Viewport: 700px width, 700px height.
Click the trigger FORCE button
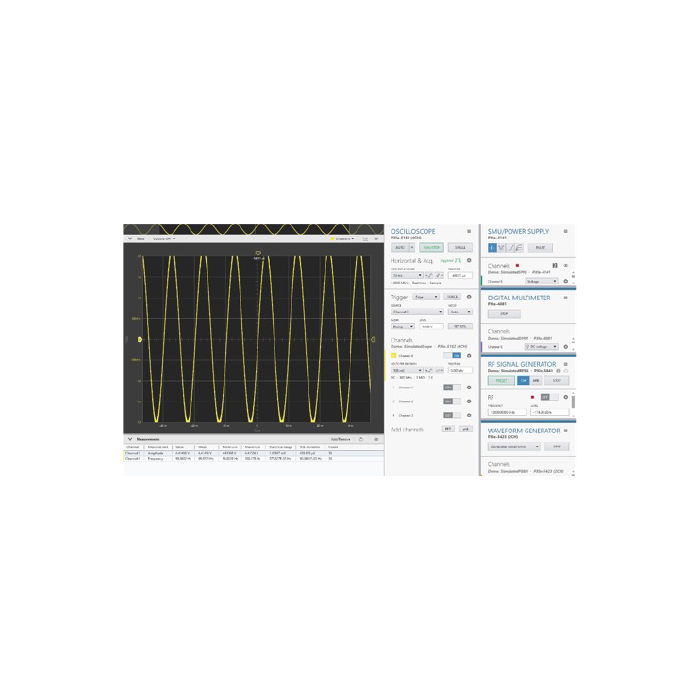pos(452,297)
